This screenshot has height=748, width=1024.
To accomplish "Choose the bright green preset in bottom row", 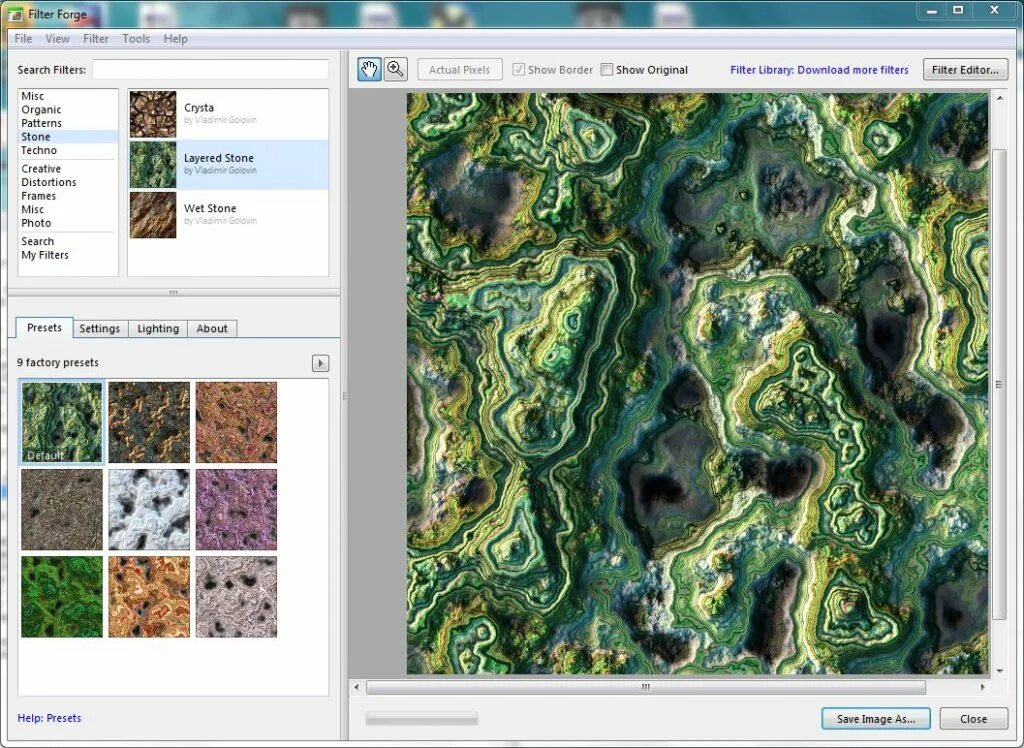I will tap(62, 596).
